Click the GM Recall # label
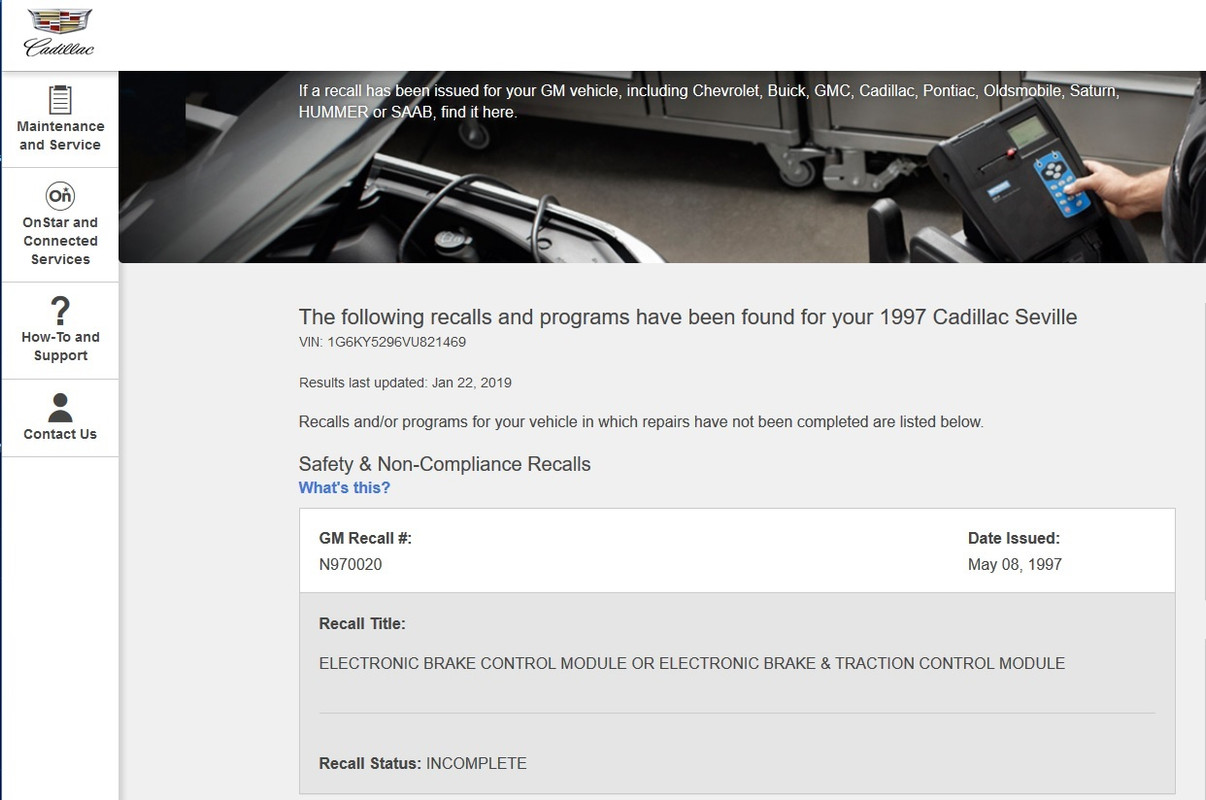Viewport: 1206px width, 800px height. pyautogui.click(x=365, y=538)
